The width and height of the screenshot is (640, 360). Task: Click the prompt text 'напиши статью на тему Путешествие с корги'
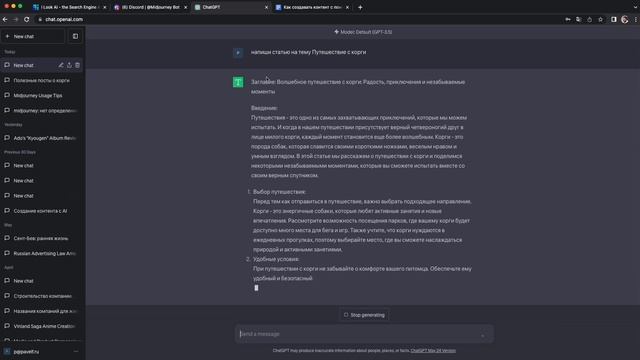coord(308,52)
